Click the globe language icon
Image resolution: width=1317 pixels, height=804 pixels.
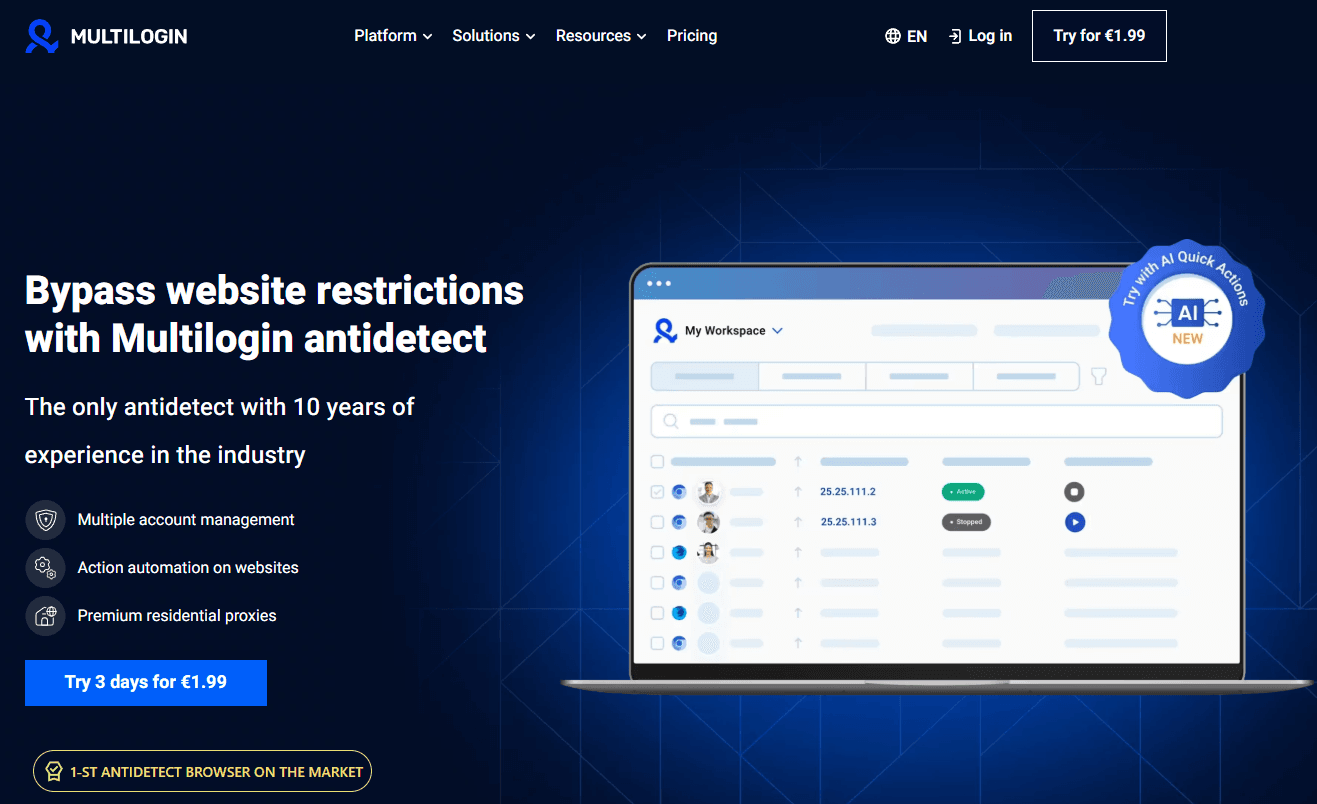(x=893, y=36)
